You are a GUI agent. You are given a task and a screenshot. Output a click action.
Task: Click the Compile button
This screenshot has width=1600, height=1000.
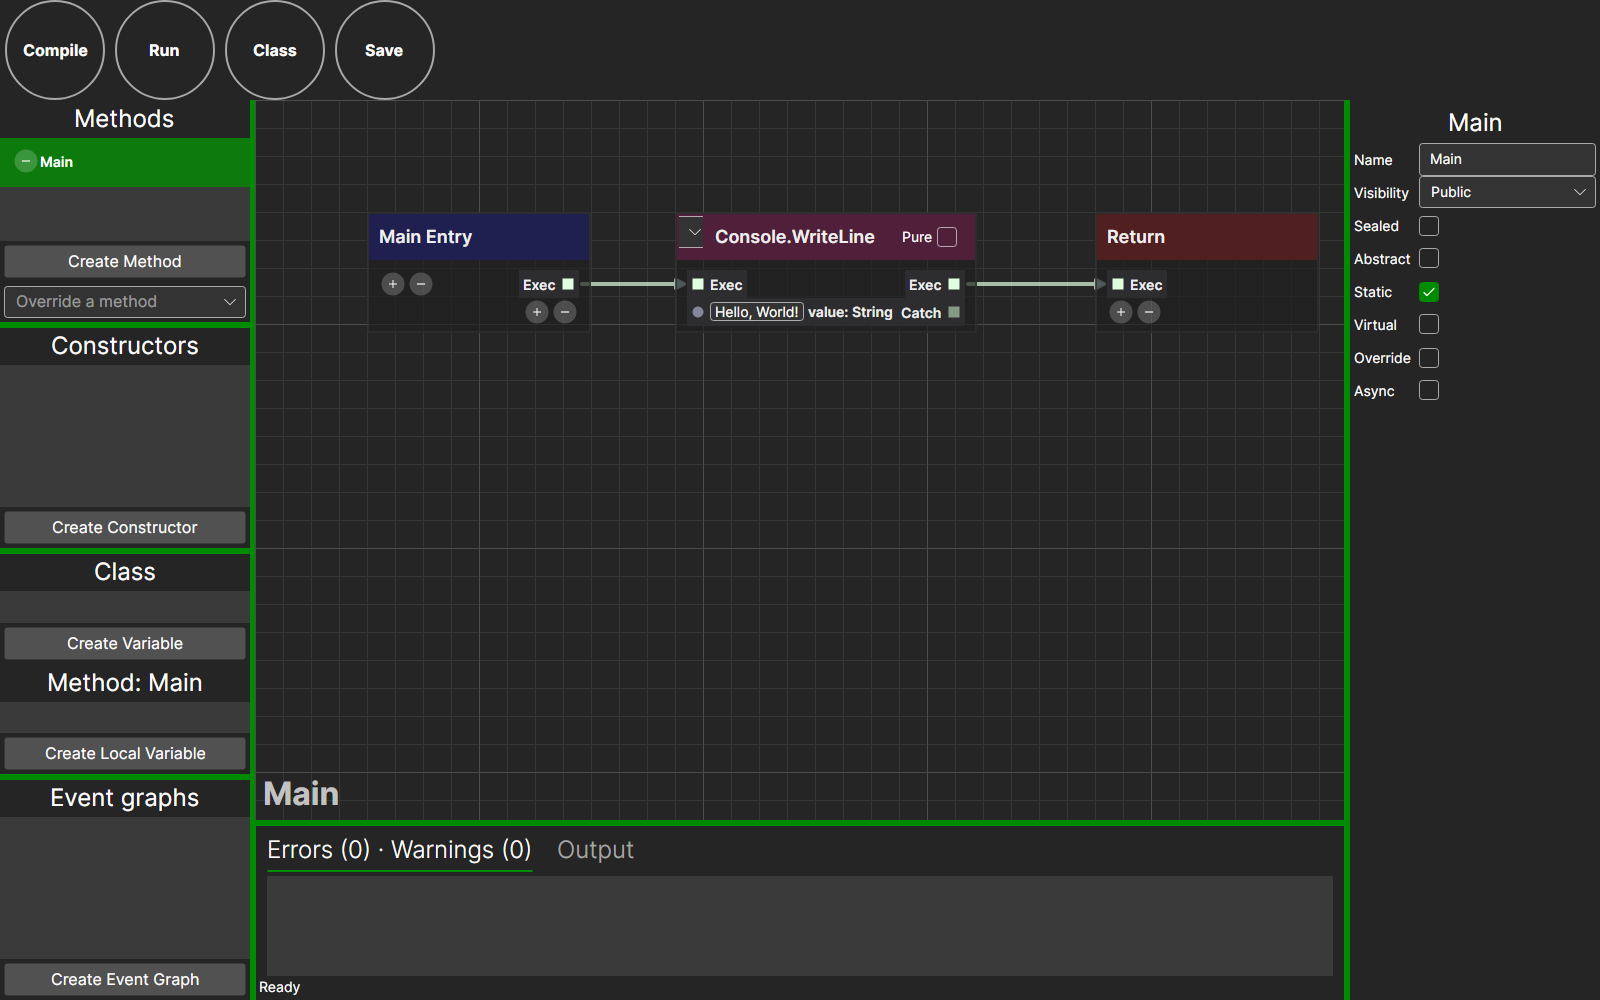55,50
